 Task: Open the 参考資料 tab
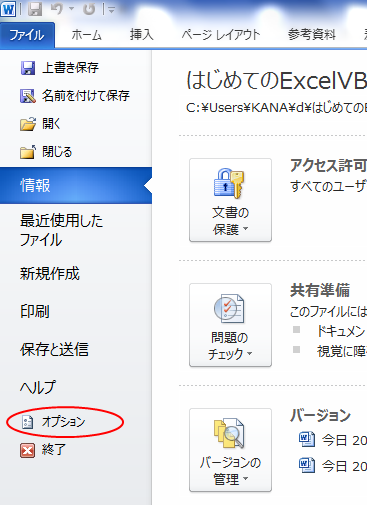312,35
